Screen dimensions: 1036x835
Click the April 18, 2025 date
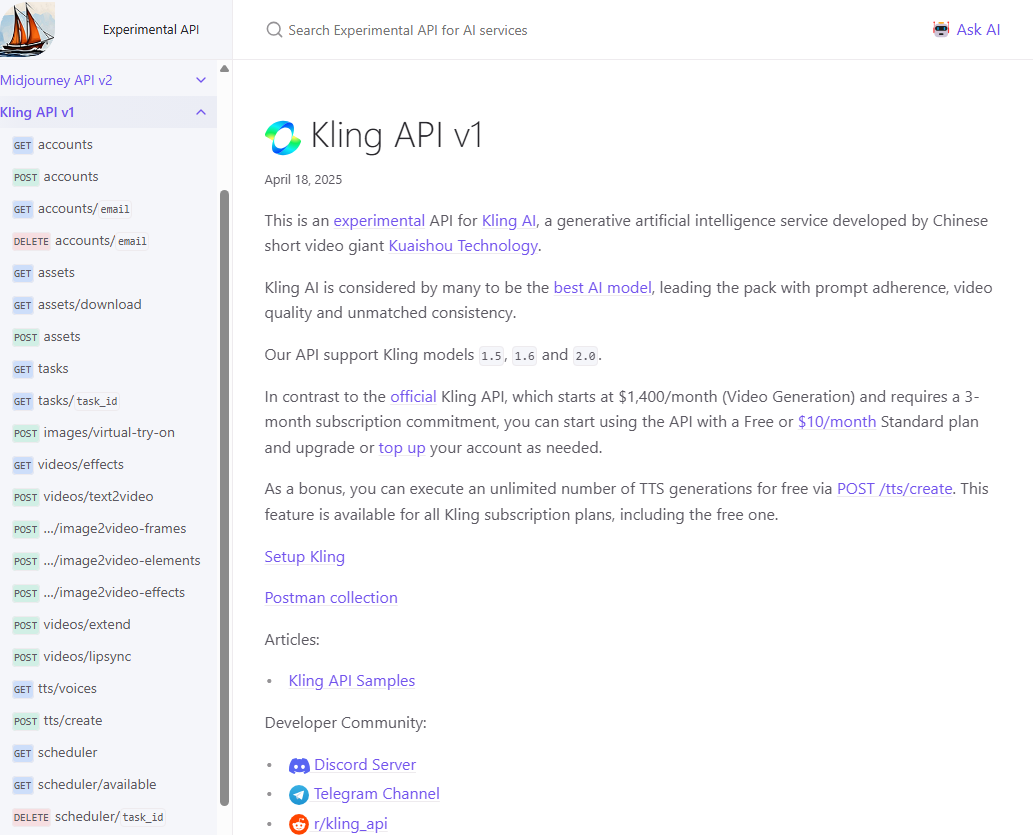(303, 180)
